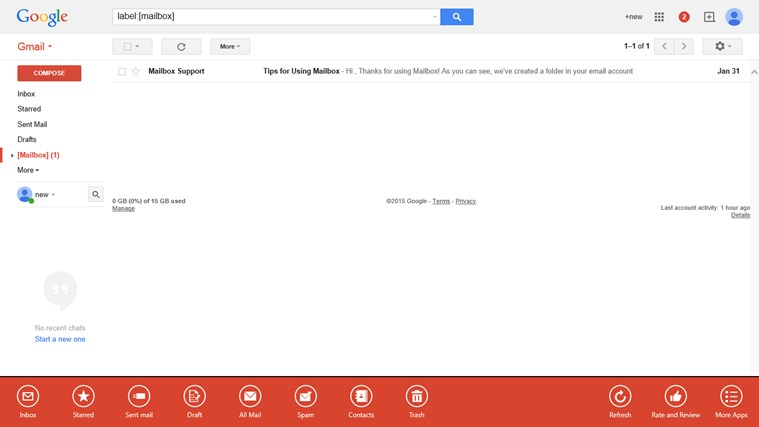Click the All Mail bottom icon
The width and height of the screenshot is (759, 427).
point(250,396)
